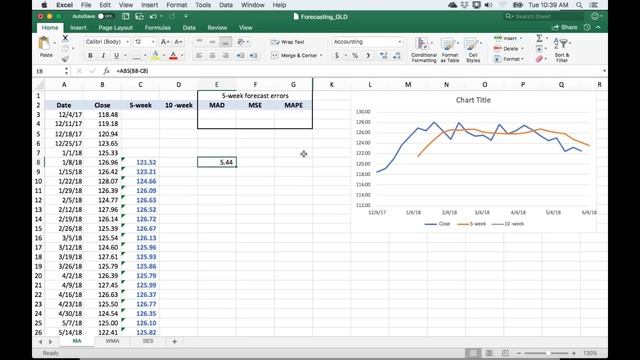Toggle the AutoSave switch
Image resolution: width=640 pixels, height=360 pixels.
[x=105, y=16]
